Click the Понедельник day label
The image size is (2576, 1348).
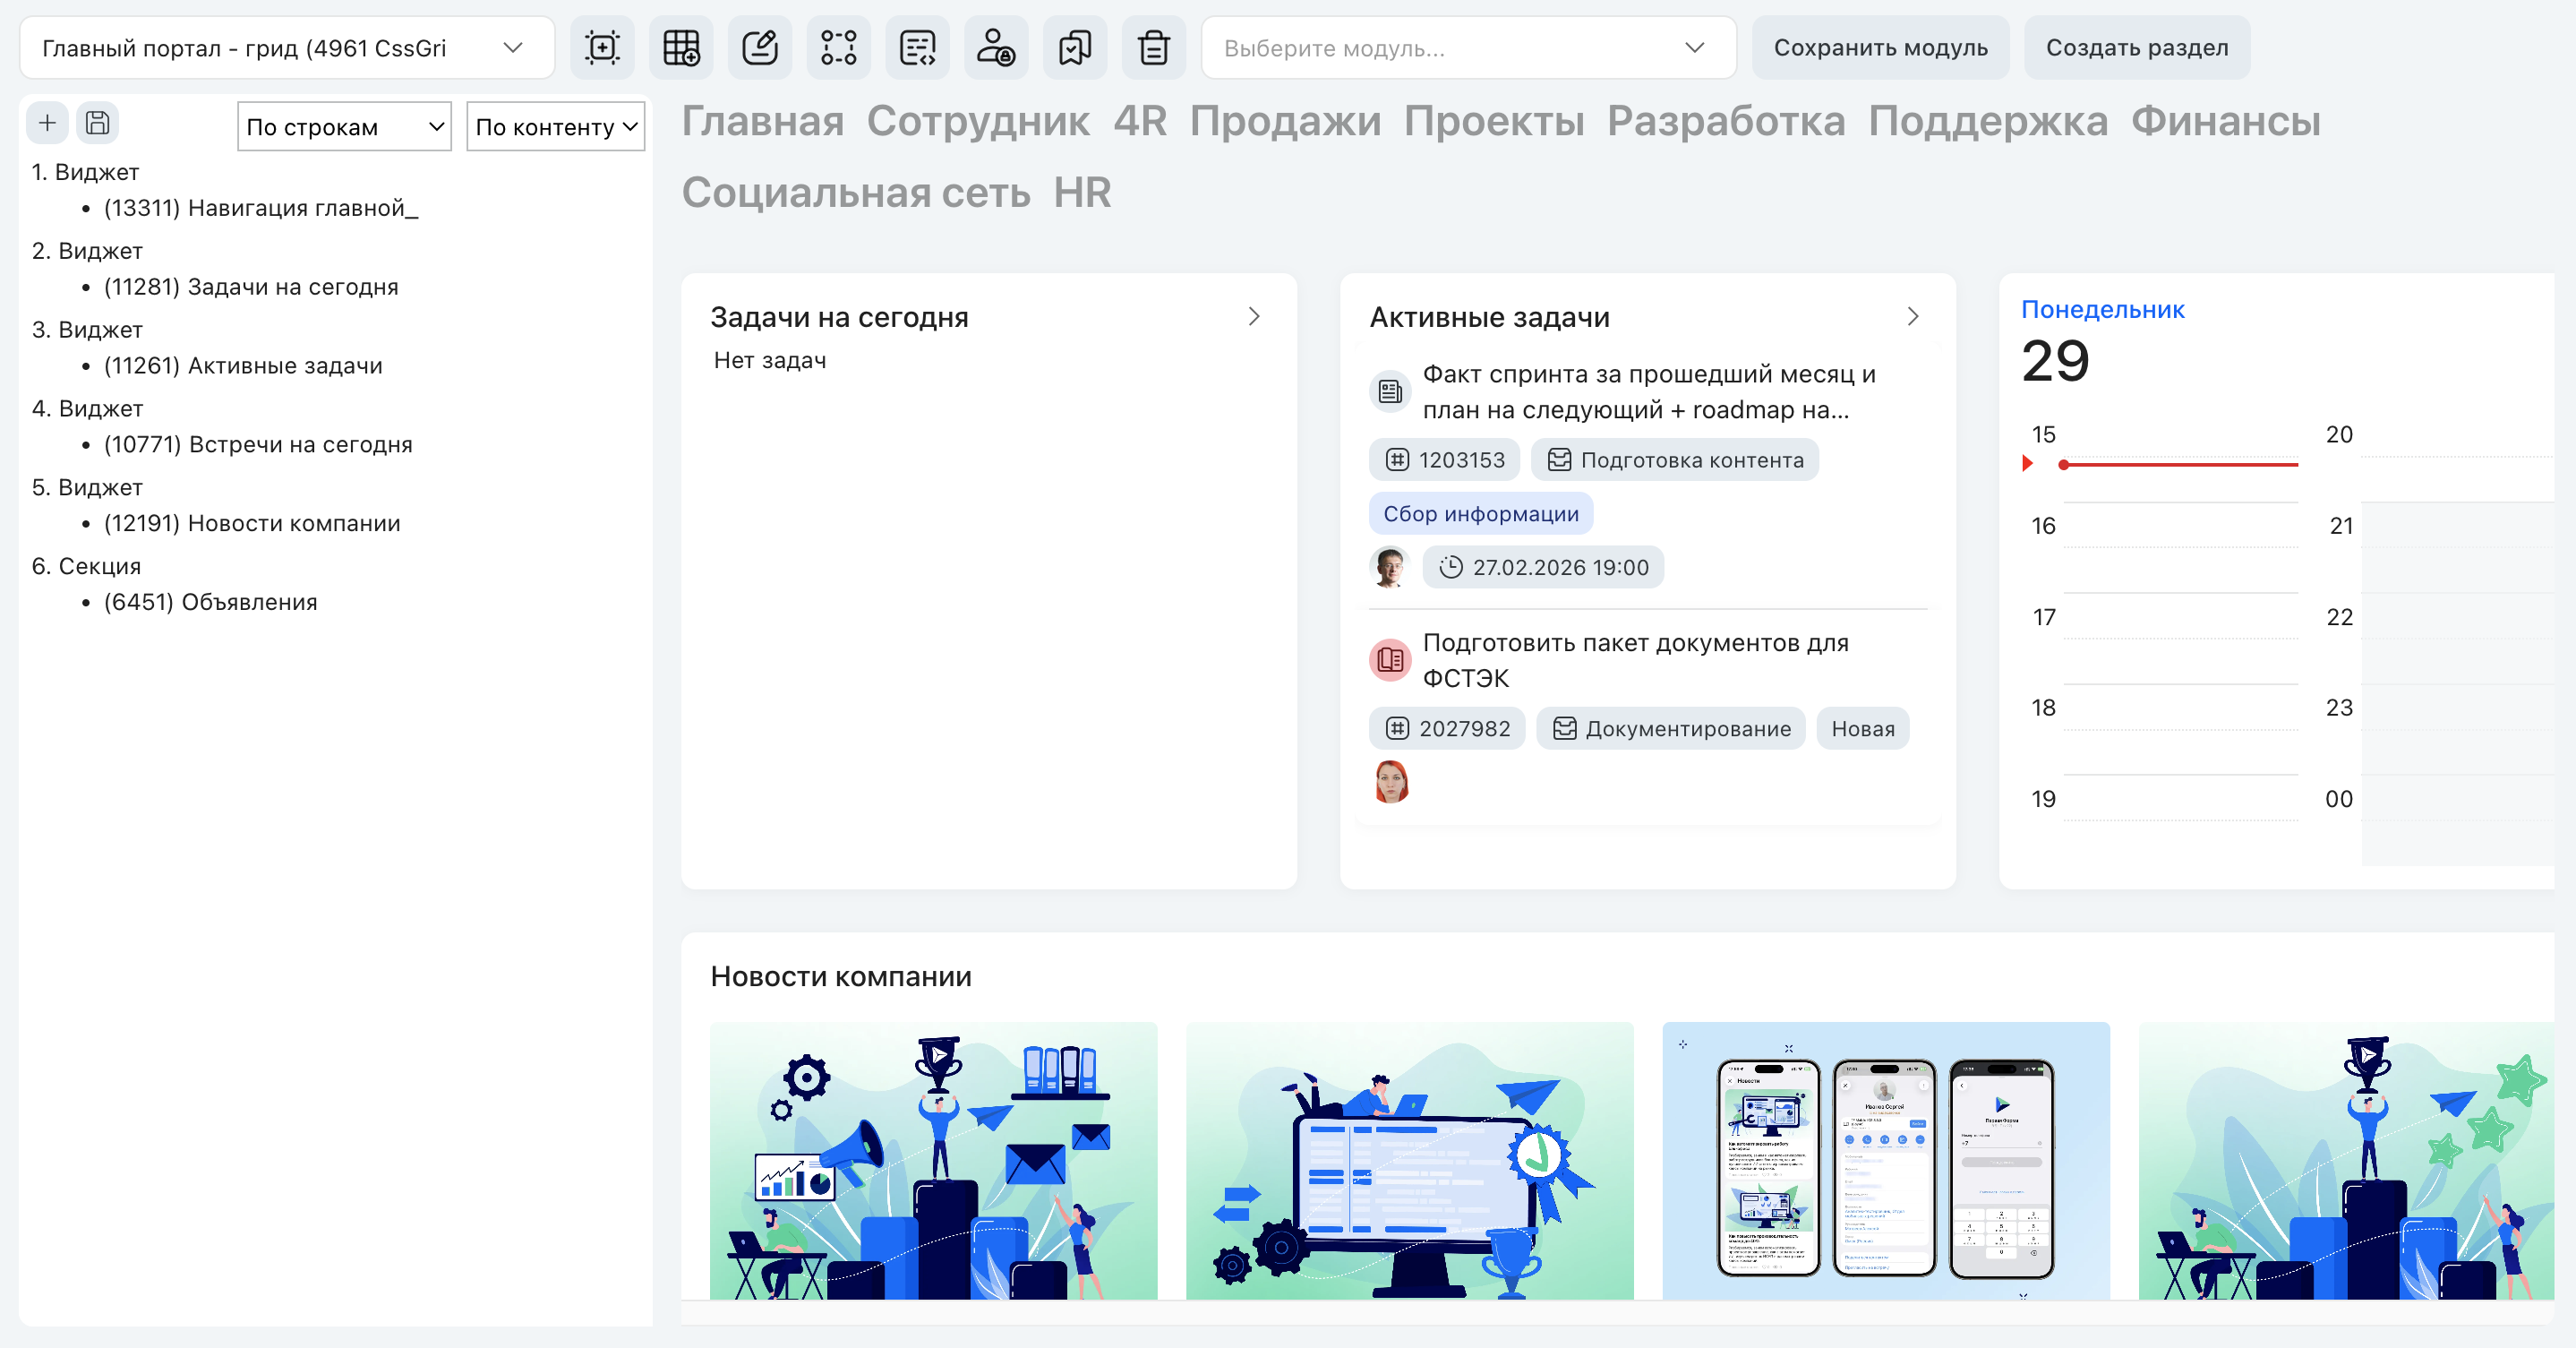point(2102,310)
